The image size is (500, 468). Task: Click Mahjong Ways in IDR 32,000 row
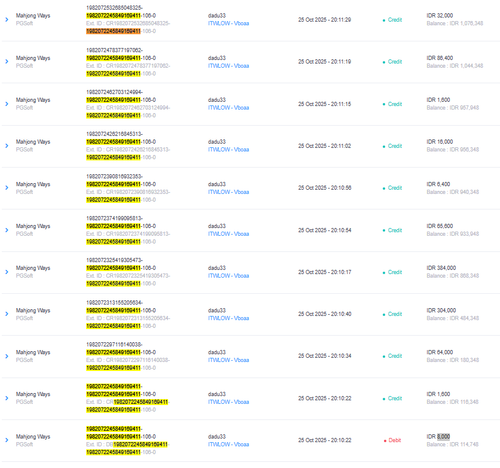coord(33,16)
